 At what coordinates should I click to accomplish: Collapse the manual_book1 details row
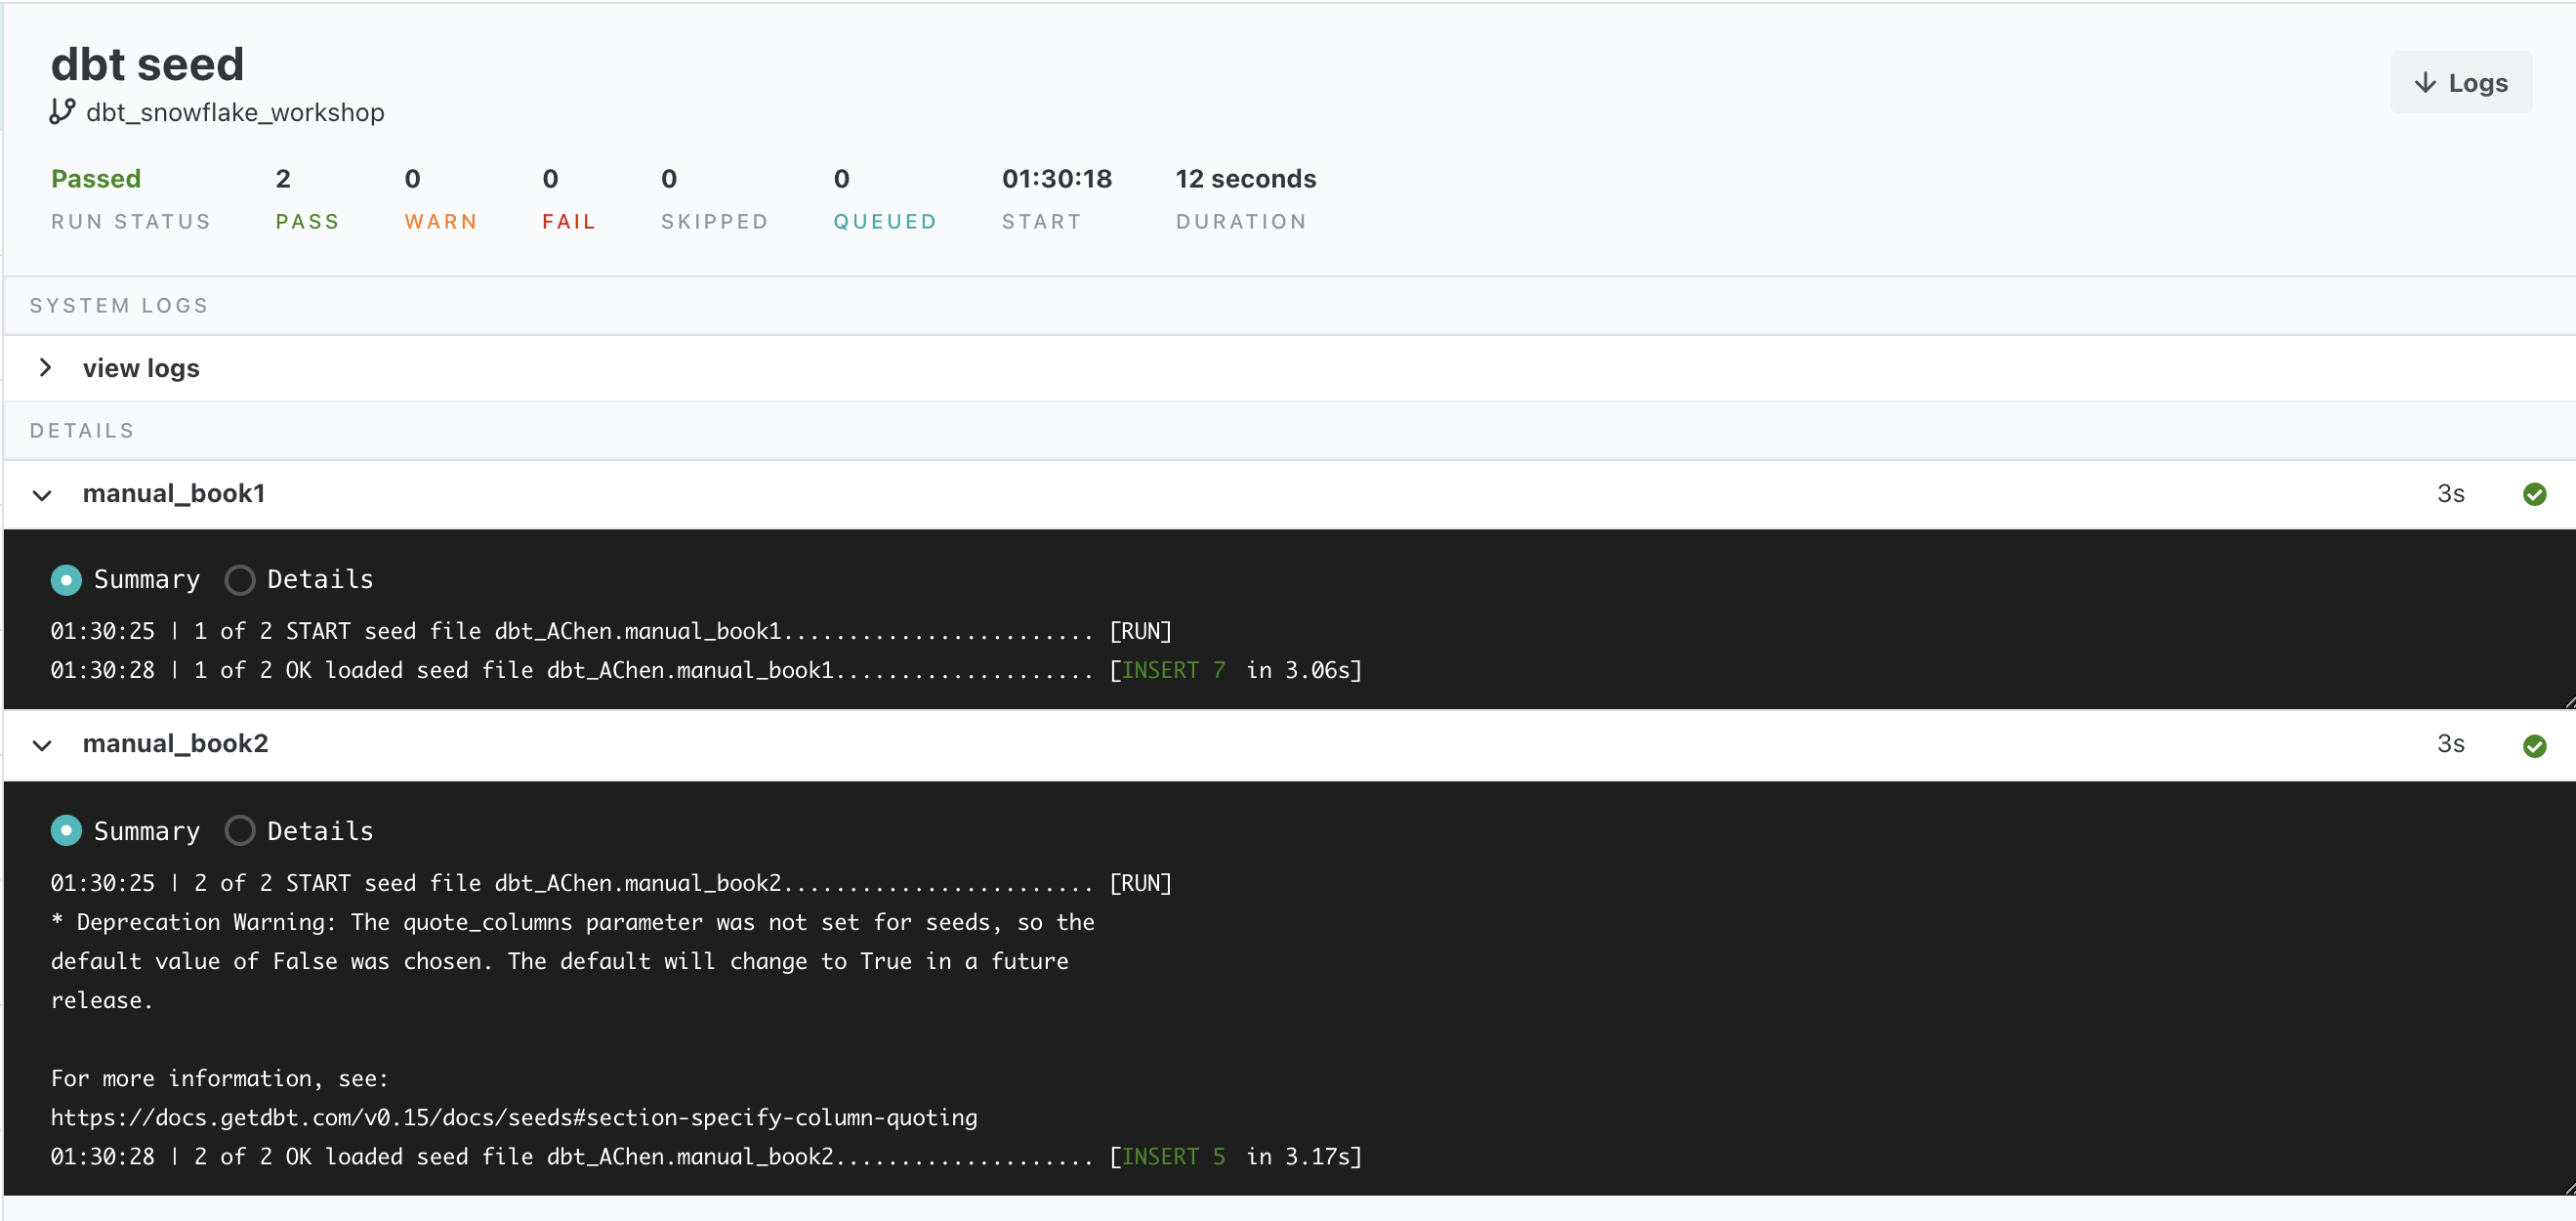pyautogui.click(x=42, y=495)
